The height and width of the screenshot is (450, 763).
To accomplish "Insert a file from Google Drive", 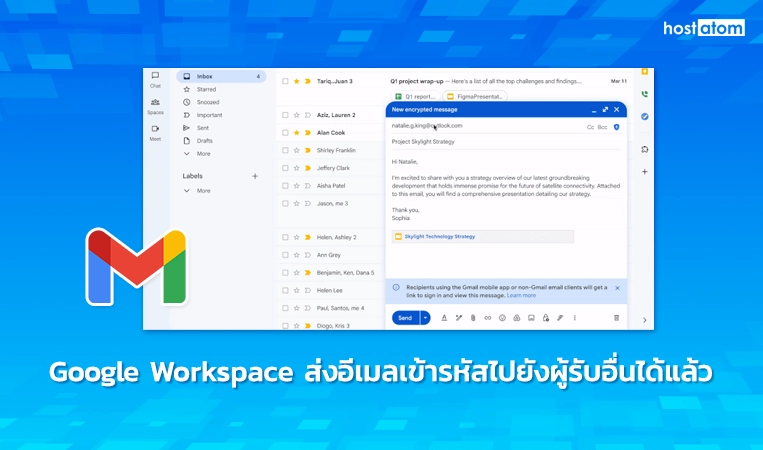I will coord(517,318).
